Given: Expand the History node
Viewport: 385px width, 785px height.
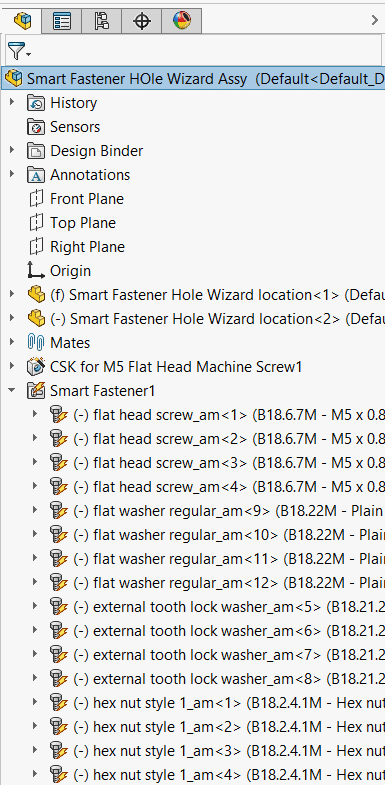Looking at the screenshot, I should coord(13,102).
